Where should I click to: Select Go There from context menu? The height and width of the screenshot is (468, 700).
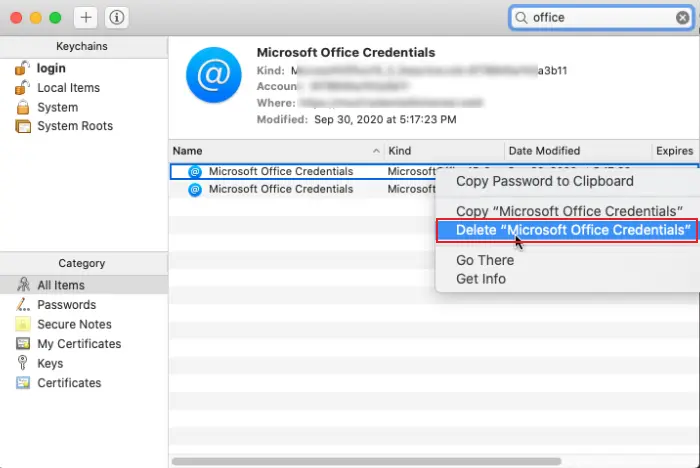click(485, 260)
